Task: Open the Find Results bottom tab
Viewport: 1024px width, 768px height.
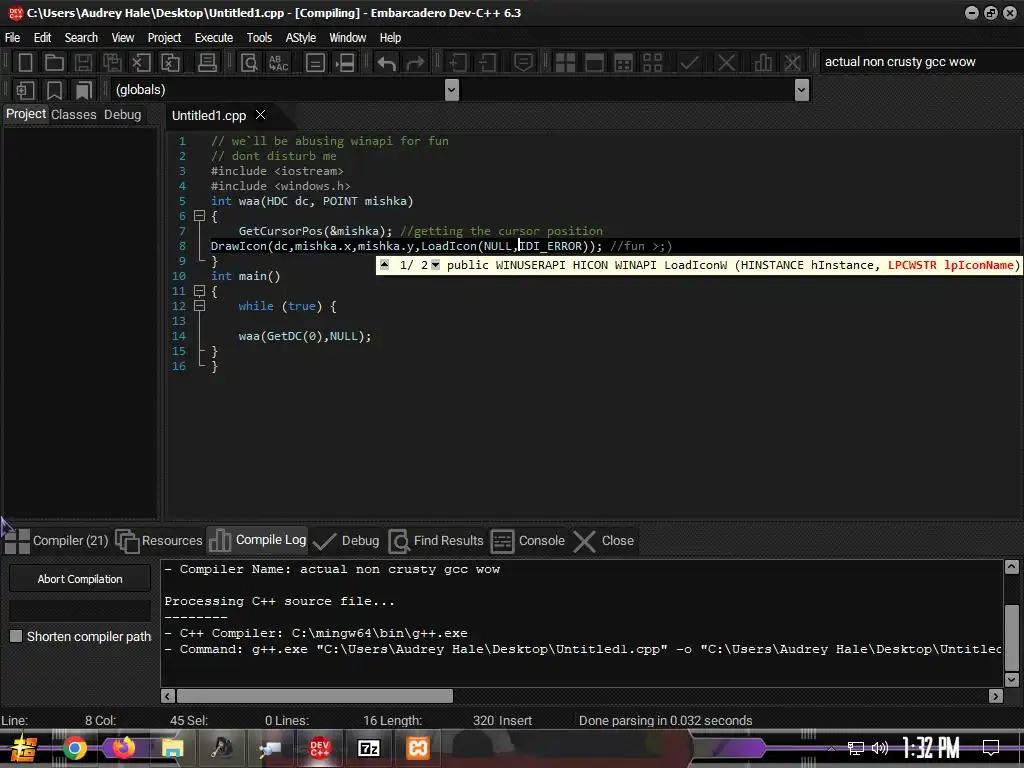Action: tap(436, 540)
